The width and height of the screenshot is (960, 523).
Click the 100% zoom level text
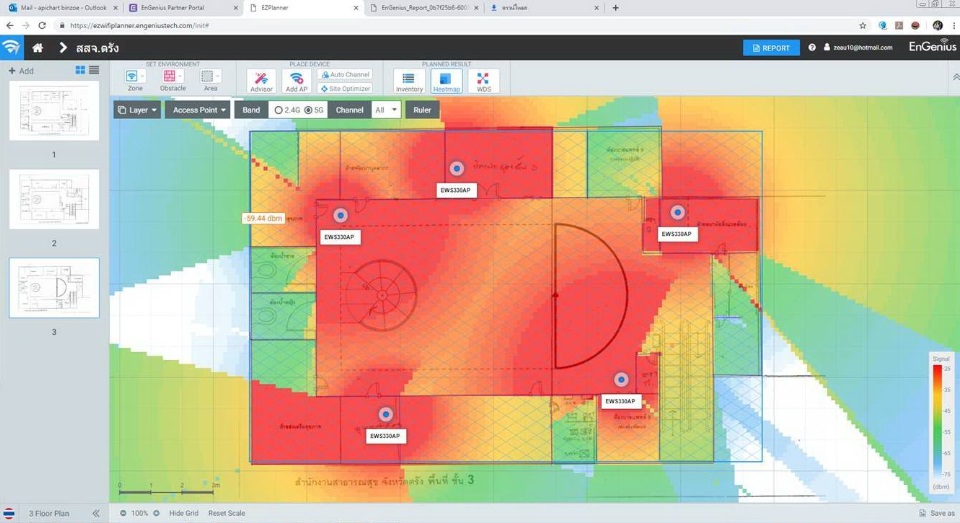click(x=140, y=513)
